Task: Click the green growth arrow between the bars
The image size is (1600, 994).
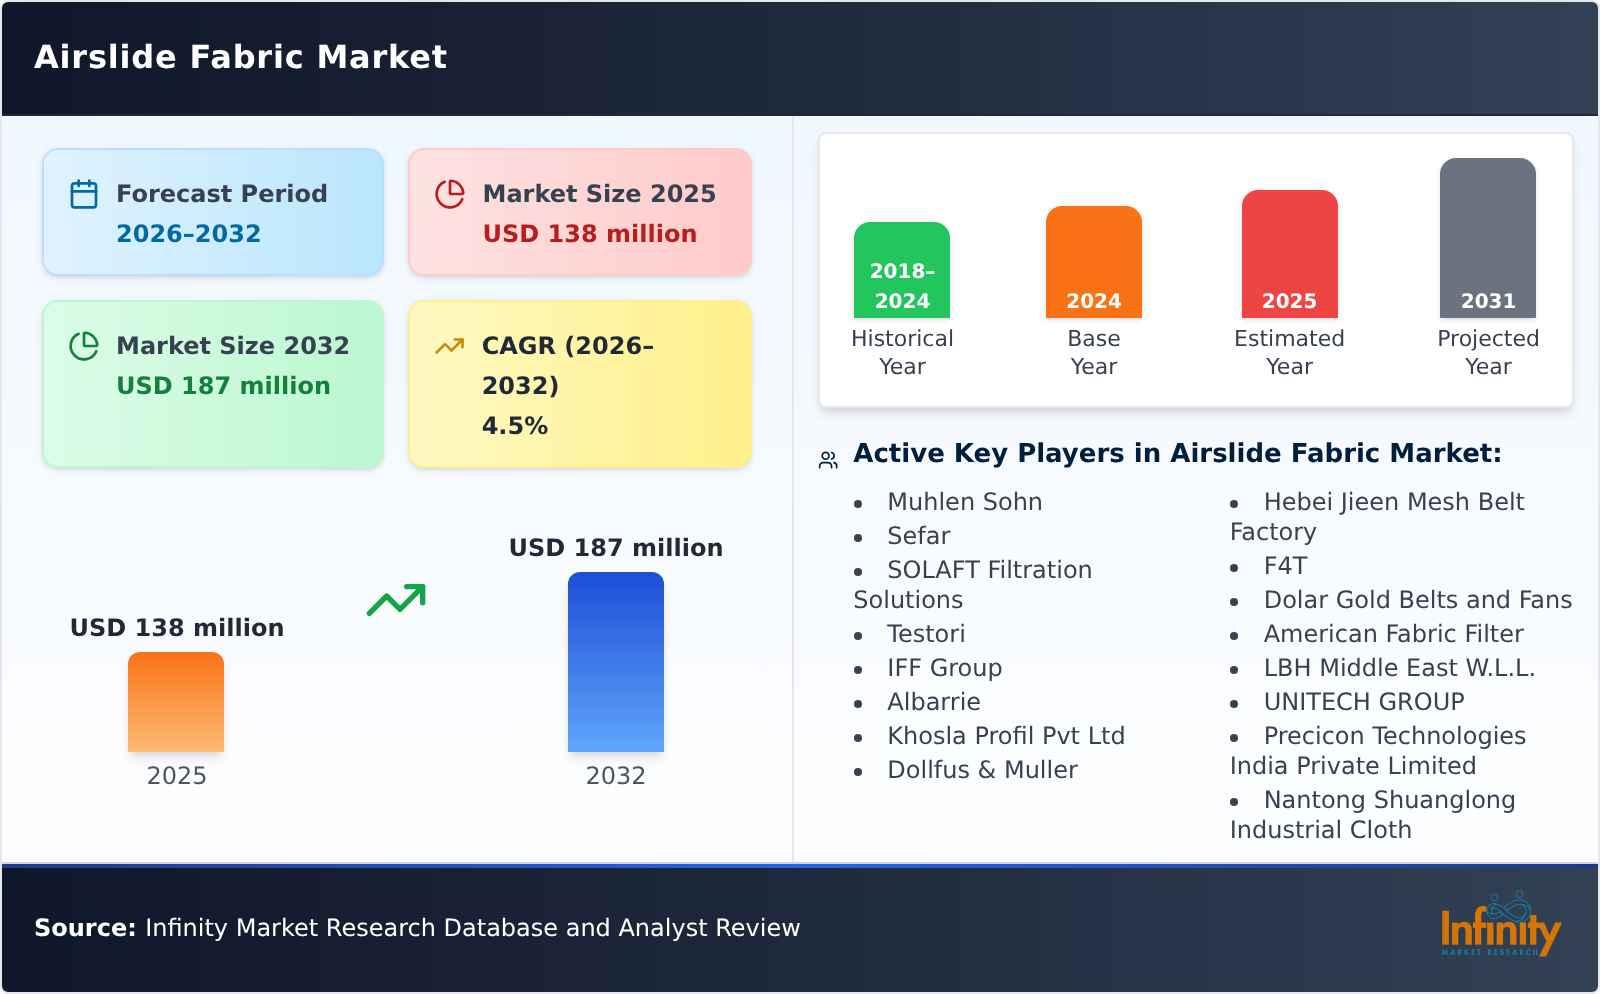Action: tap(396, 600)
